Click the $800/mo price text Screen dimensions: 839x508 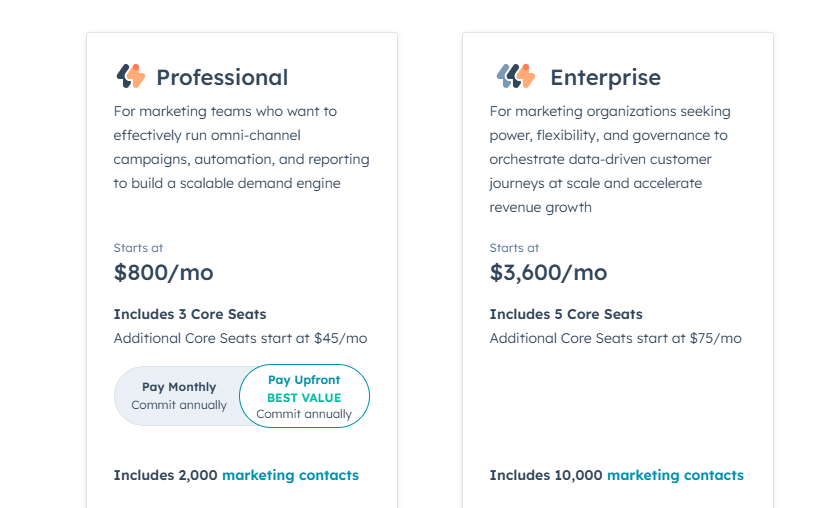163,272
